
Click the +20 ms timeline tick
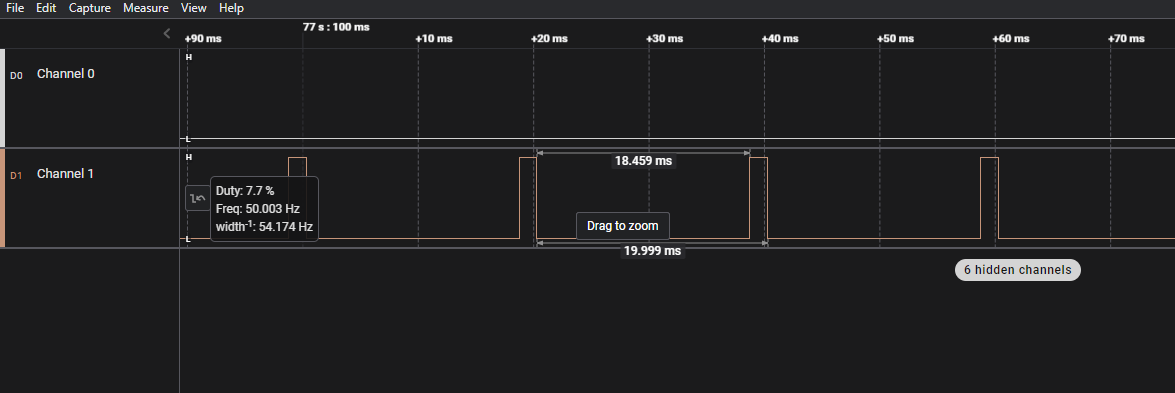pos(549,38)
